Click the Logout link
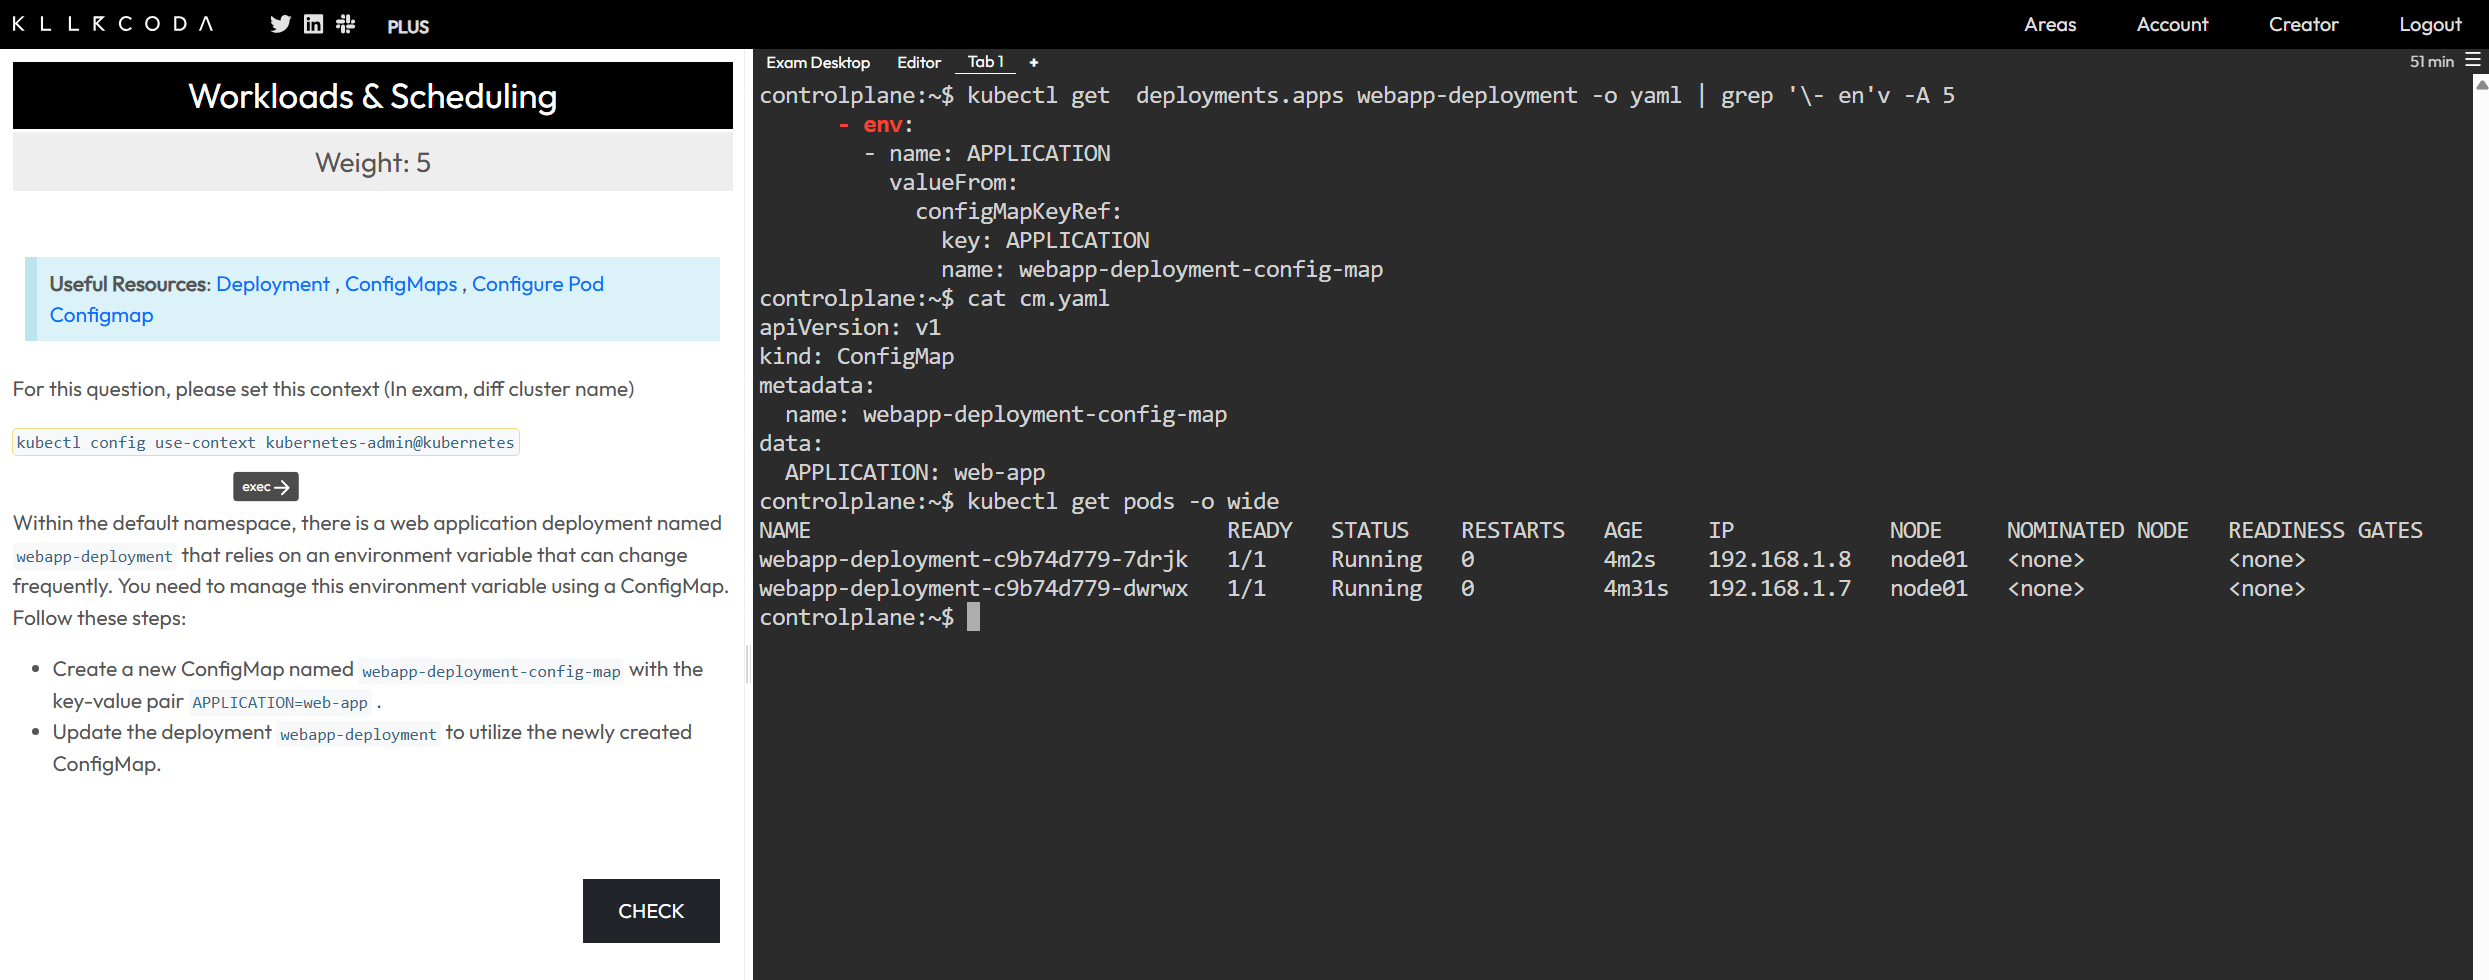The width and height of the screenshot is (2489, 980). click(x=2430, y=24)
